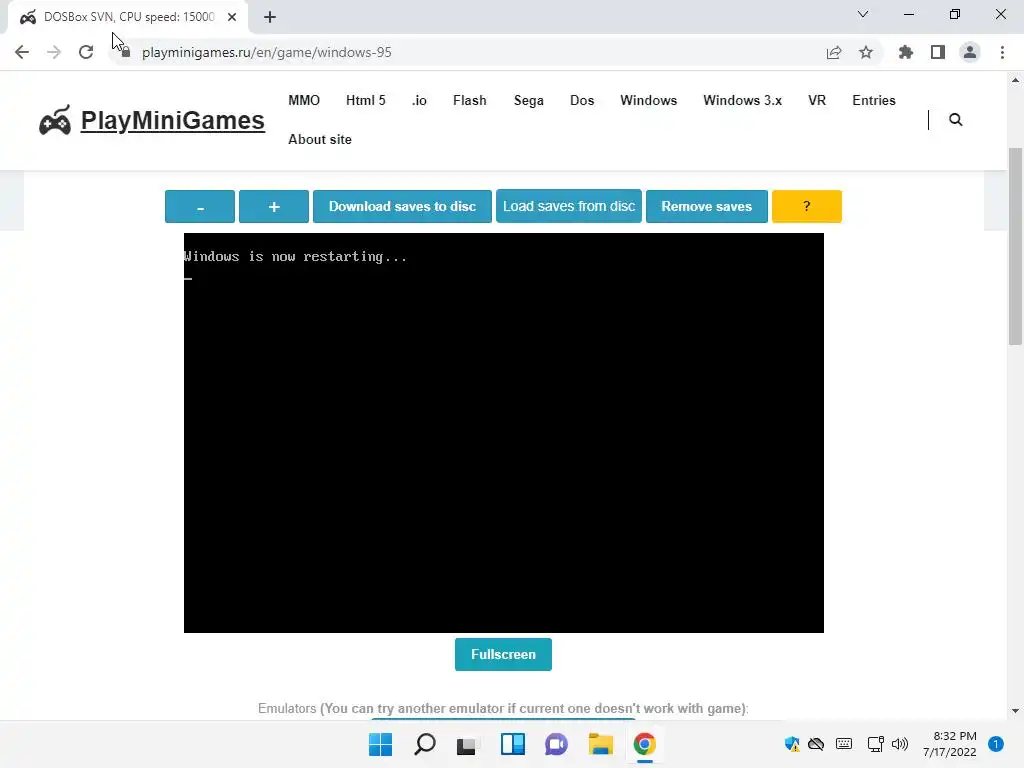
Task: Open Windows Start menu
Action: click(380, 744)
